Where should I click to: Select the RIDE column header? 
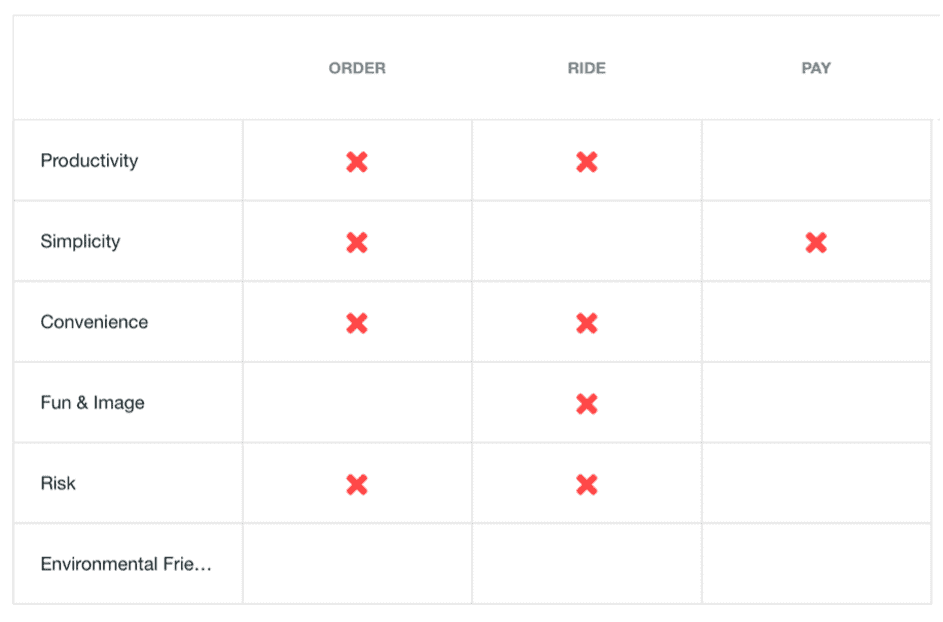[586, 68]
